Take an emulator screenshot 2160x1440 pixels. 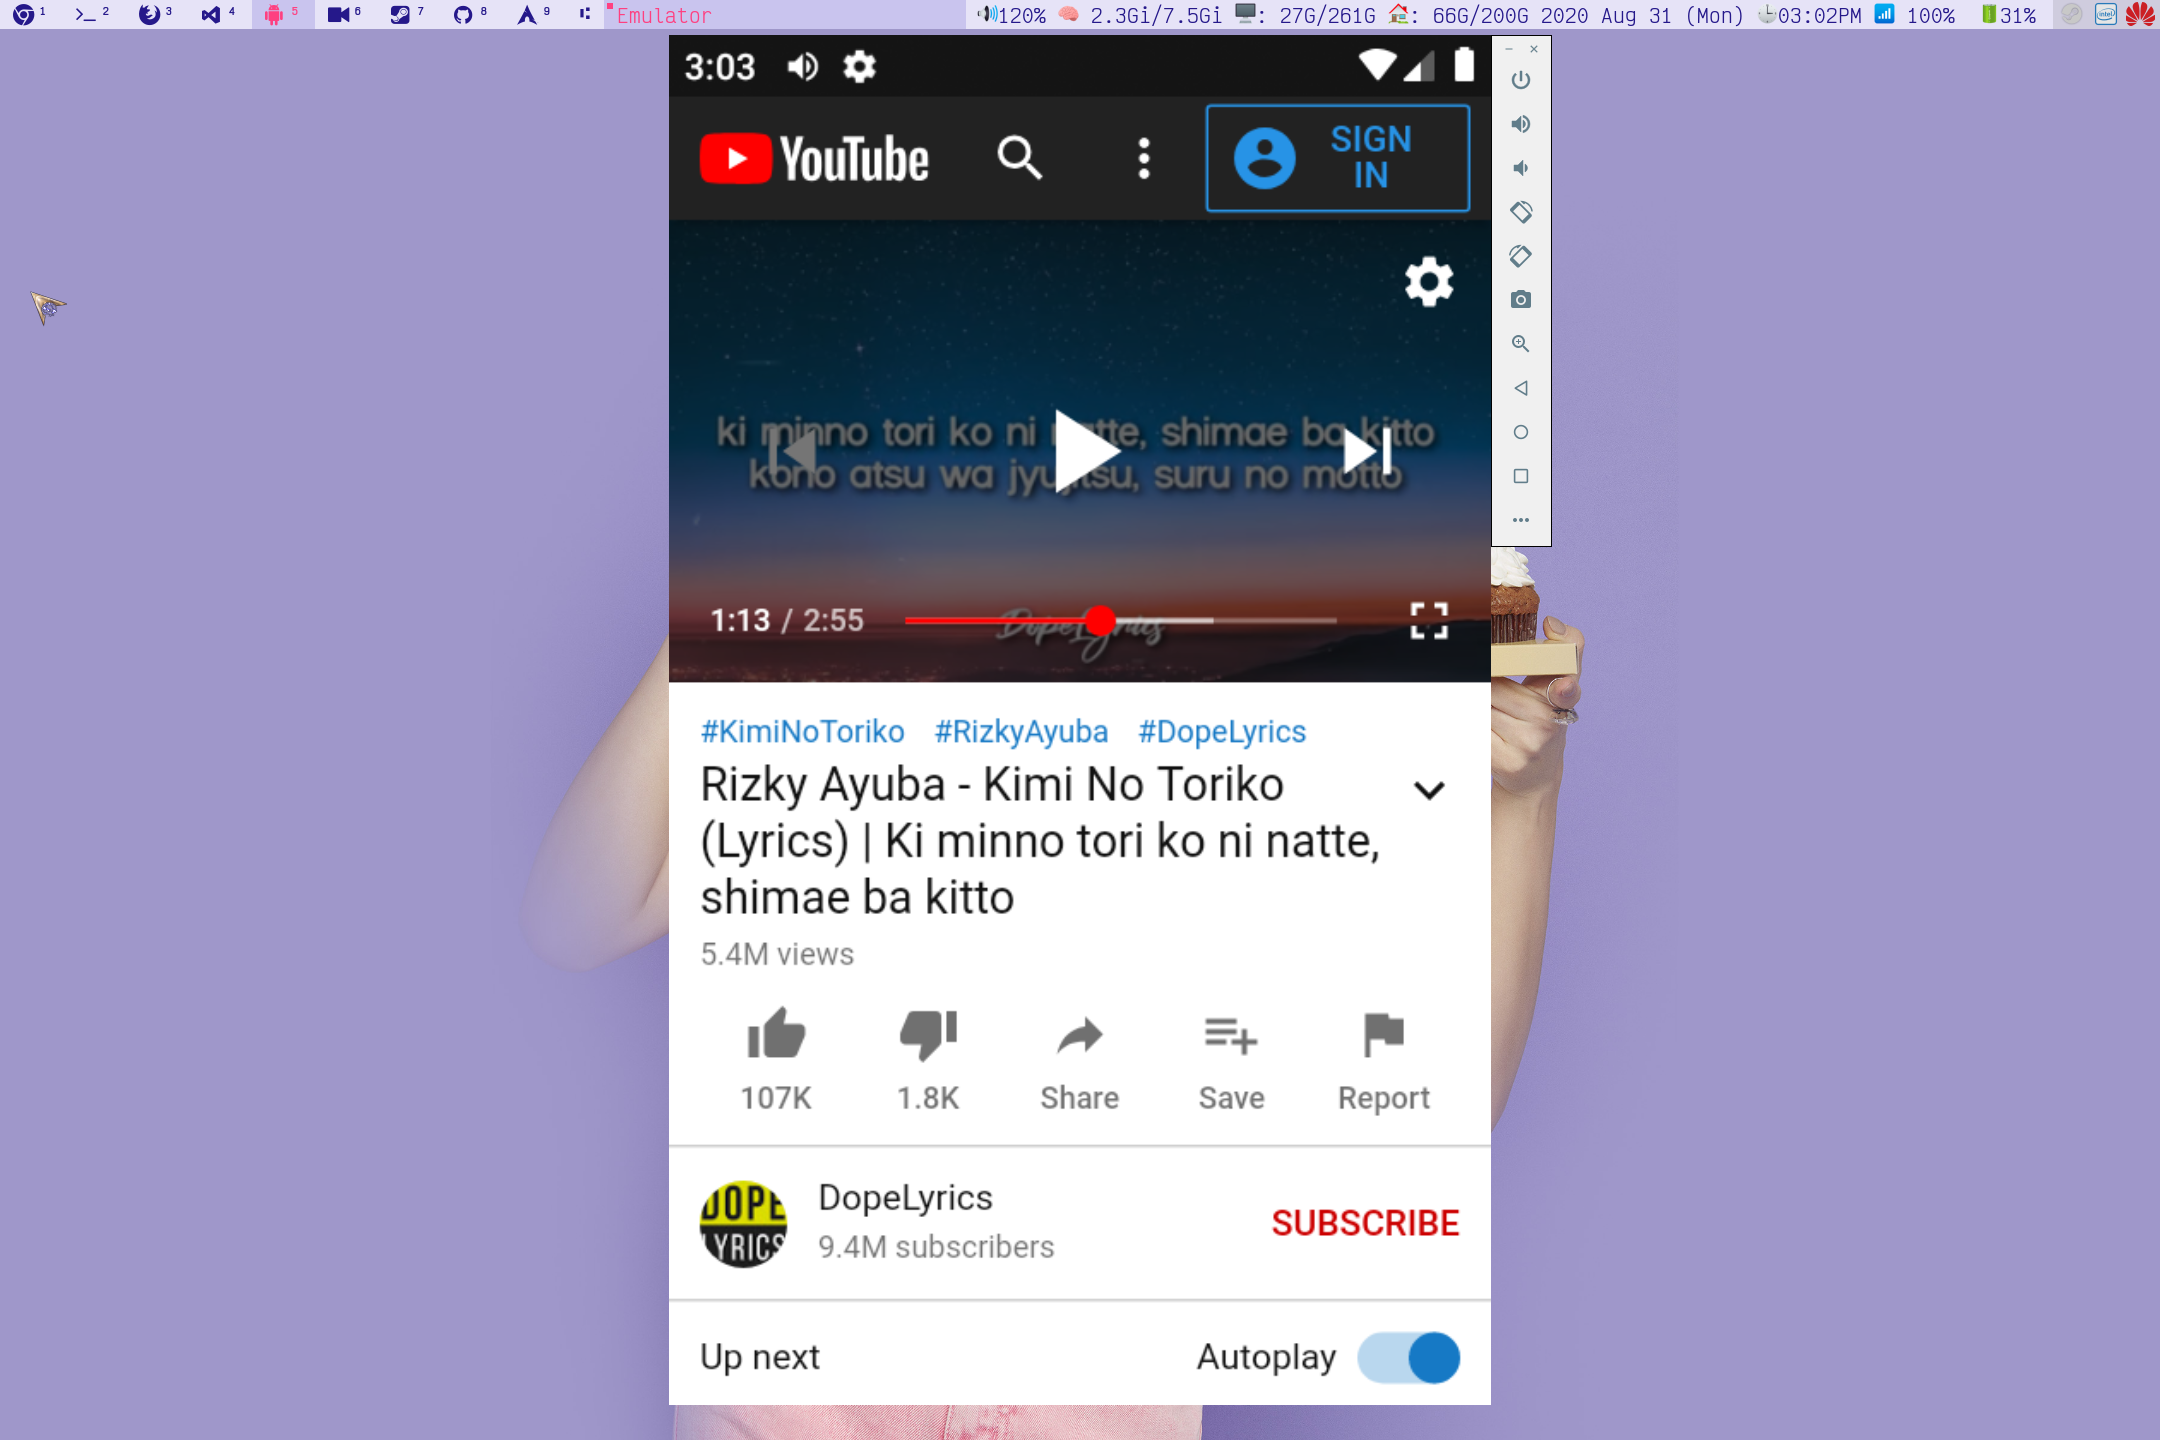pos(1521,300)
